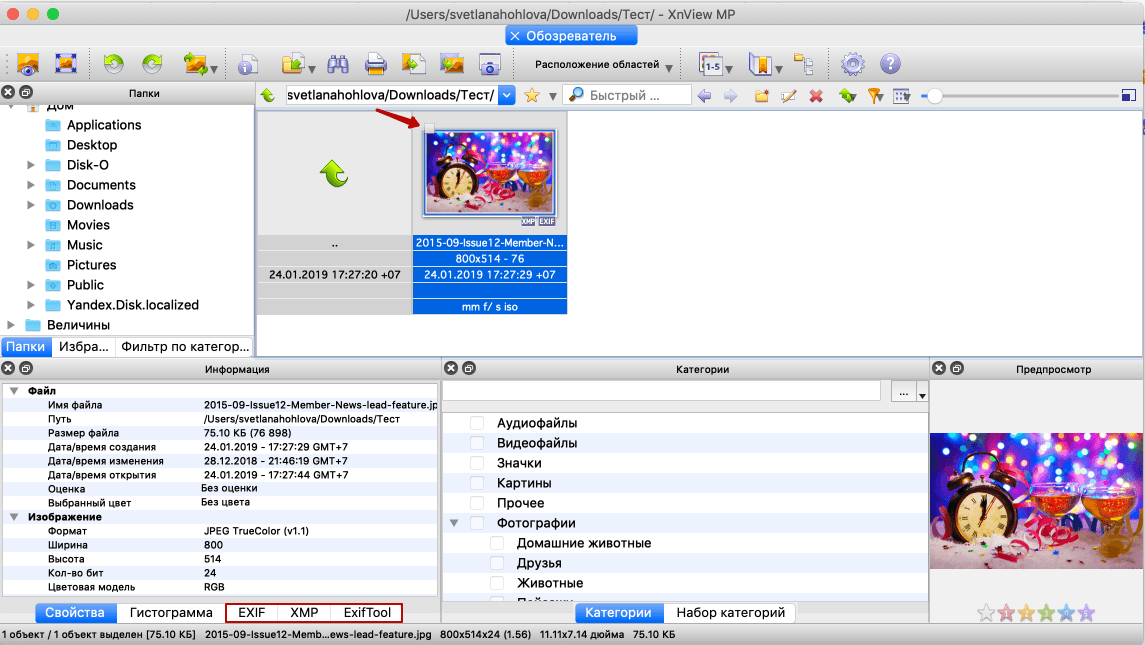Enable the Друзья category checkbox

(497, 563)
